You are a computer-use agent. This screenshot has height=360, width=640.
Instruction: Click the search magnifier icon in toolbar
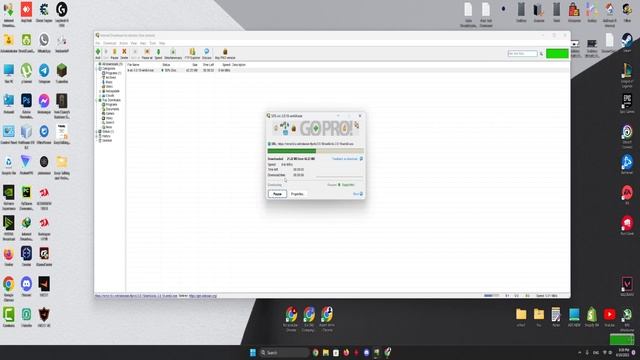click(542, 53)
